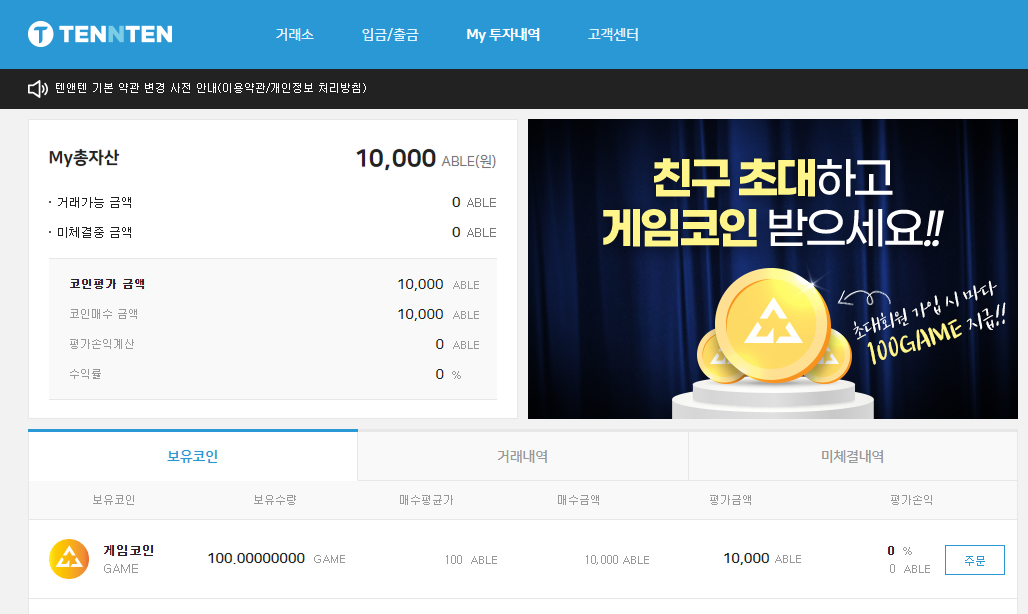Click the announcement speaker icon
Viewport: 1028px width, 614px height.
(38, 88)
